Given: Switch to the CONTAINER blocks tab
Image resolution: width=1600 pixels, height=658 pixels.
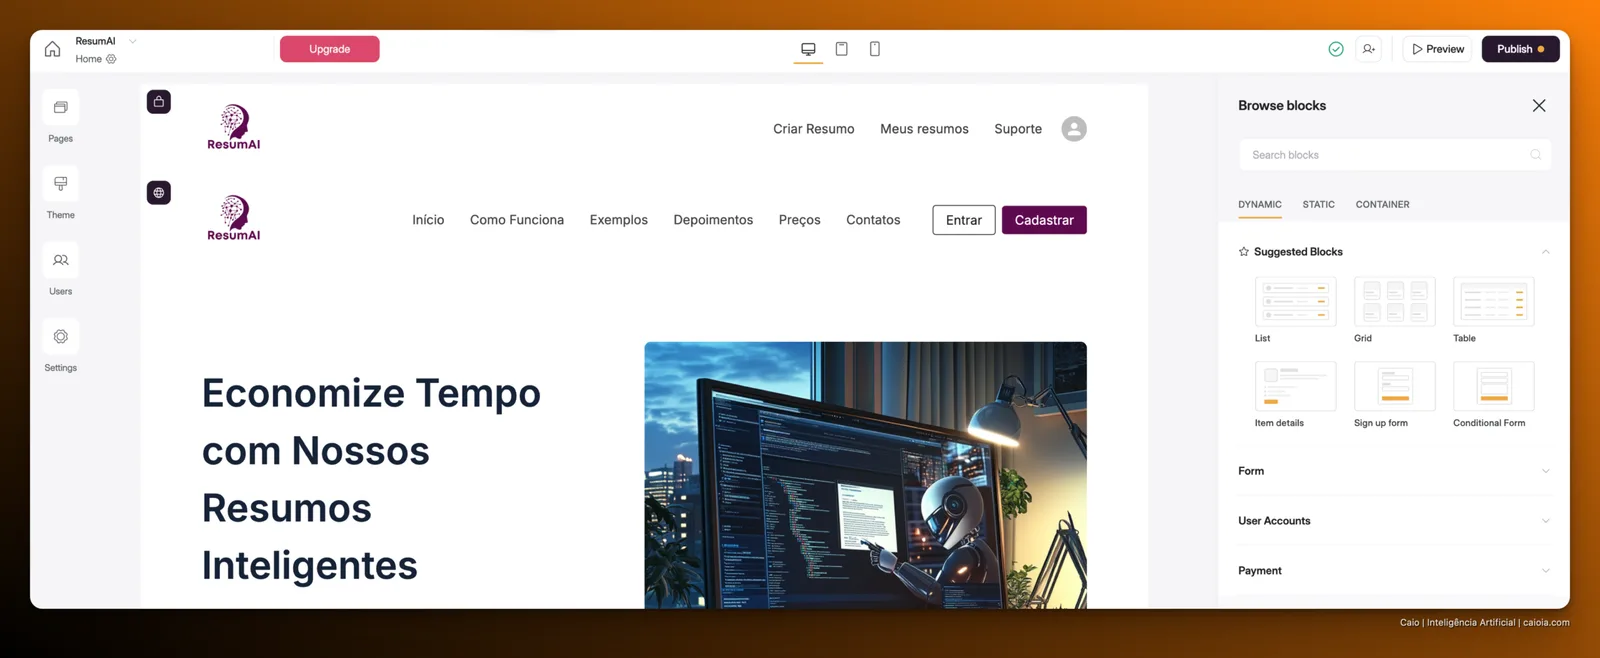Looking at the screenshot, I should point(1382,204).
